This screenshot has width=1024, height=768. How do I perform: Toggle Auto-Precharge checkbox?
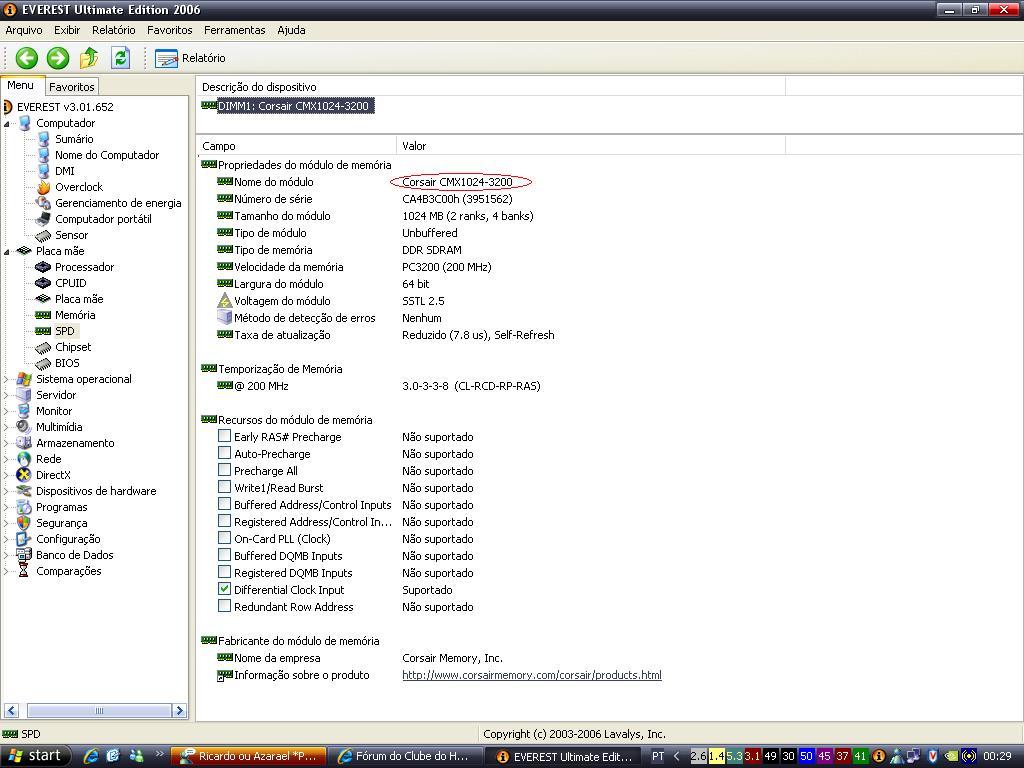click(x=224, y=453)
